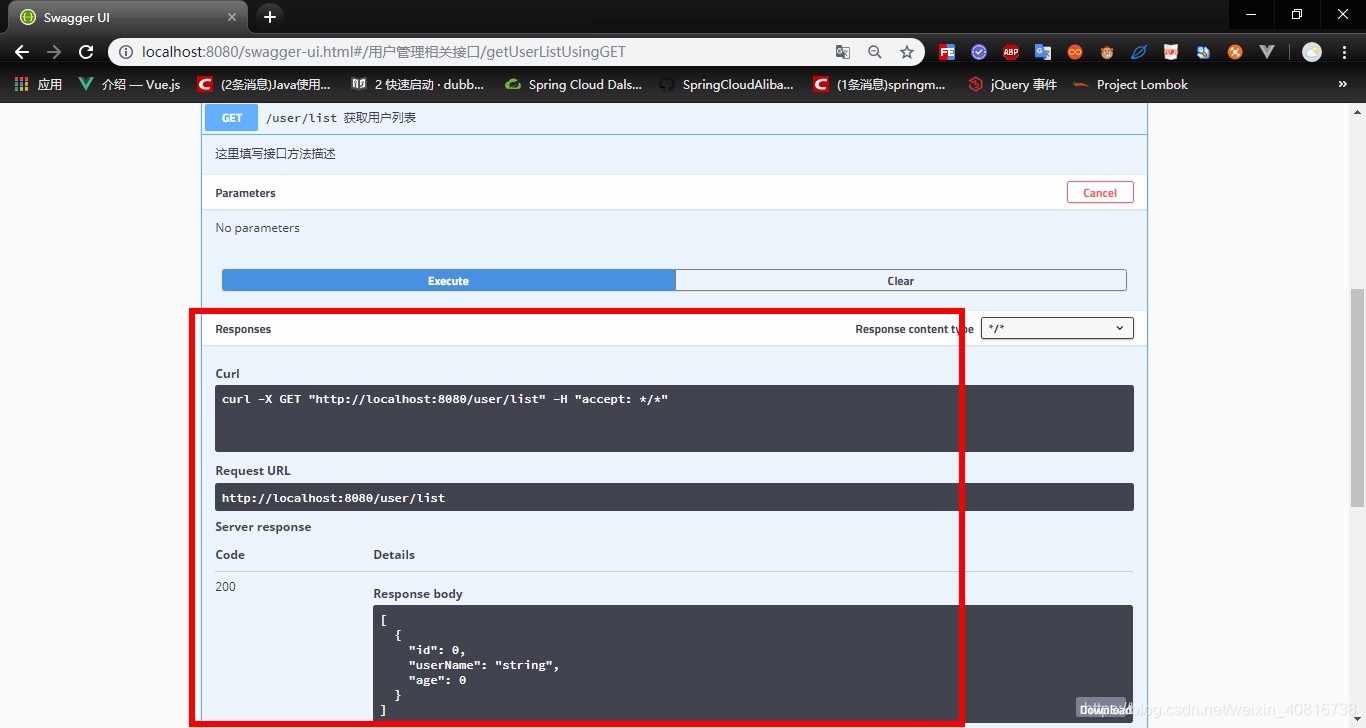Click the "id": 0 line
Image resolution: width=1366 pixels, height=728 pixels.
437,650
